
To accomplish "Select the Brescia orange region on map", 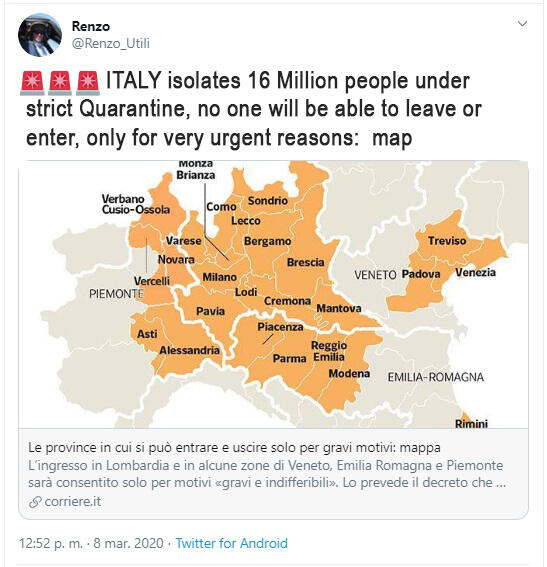I will coord(305,262).
